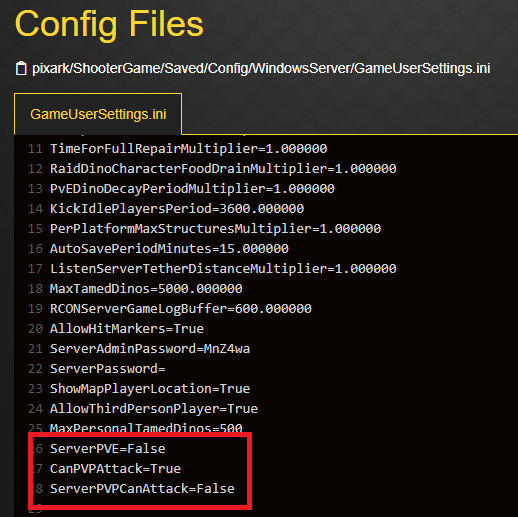The image size is (518, 517).
Task: Click the PvEDinoDecayPeriodMultiplier line
Action: (x=192, y=189)
